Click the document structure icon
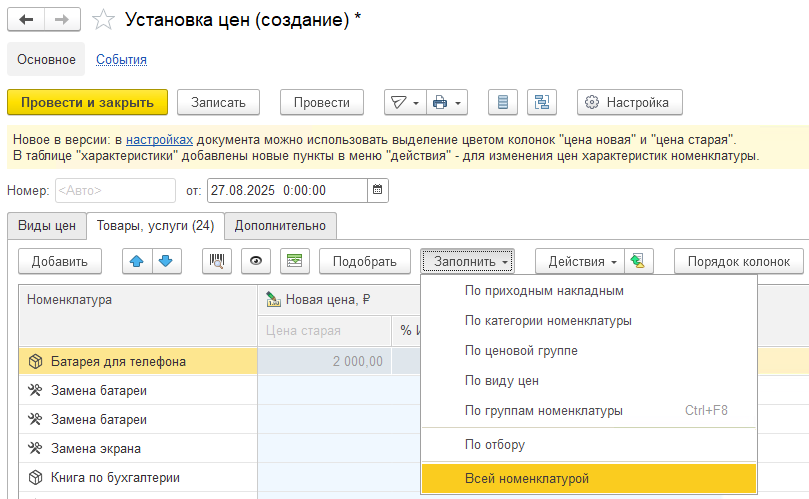Viewport: 809px width, 499px height. pos(543,102)
